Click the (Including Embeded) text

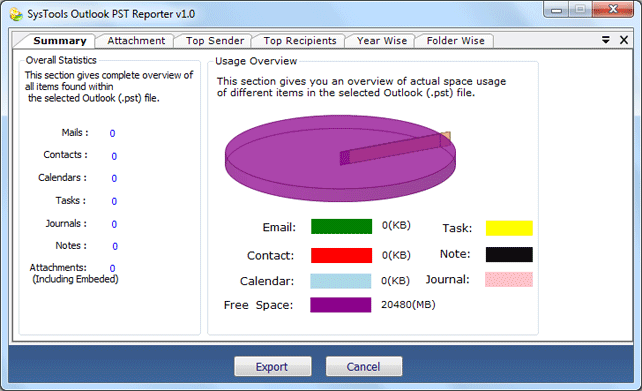[x=75, y=279]
